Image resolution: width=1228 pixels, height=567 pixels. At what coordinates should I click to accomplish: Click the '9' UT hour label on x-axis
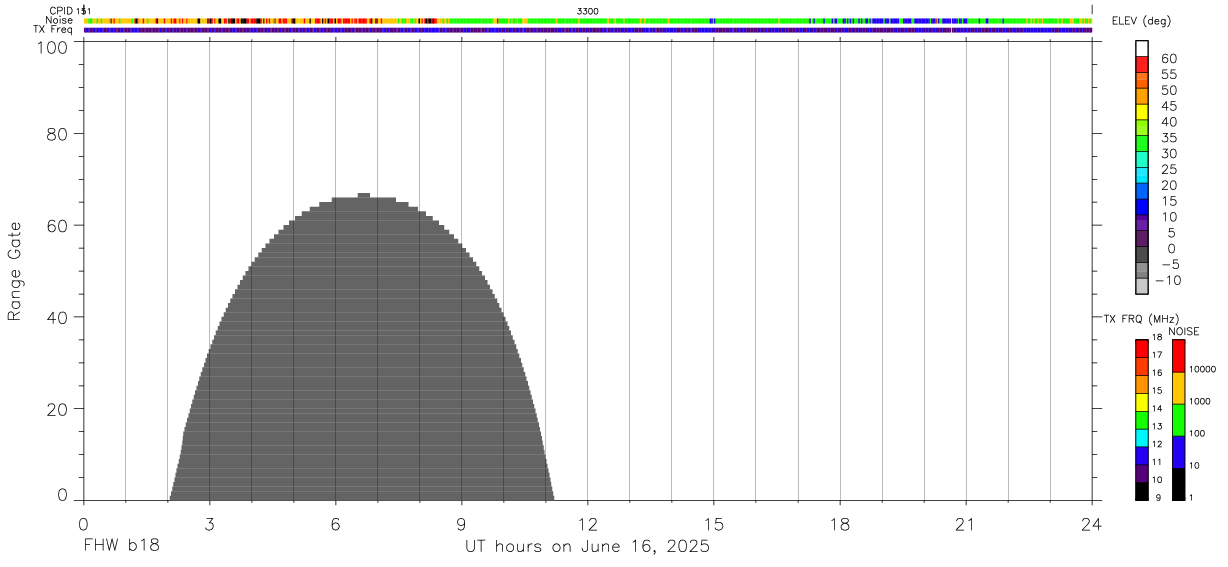click(x=462, y=525)
